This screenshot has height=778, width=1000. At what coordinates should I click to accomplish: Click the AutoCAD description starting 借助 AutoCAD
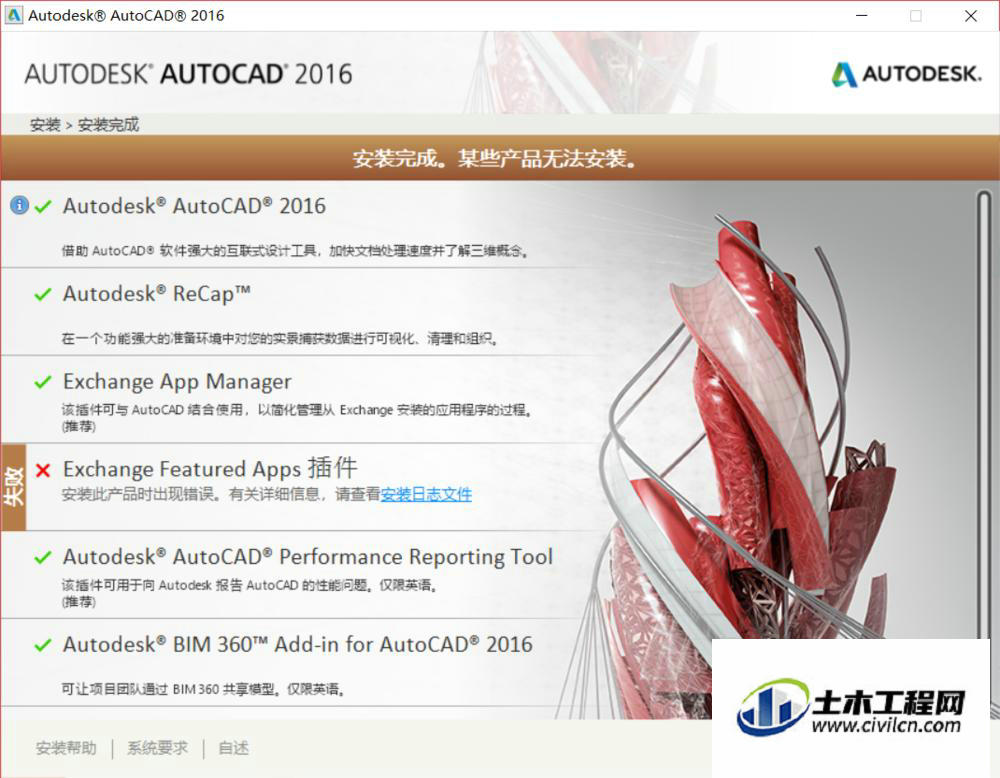(295, 251)
